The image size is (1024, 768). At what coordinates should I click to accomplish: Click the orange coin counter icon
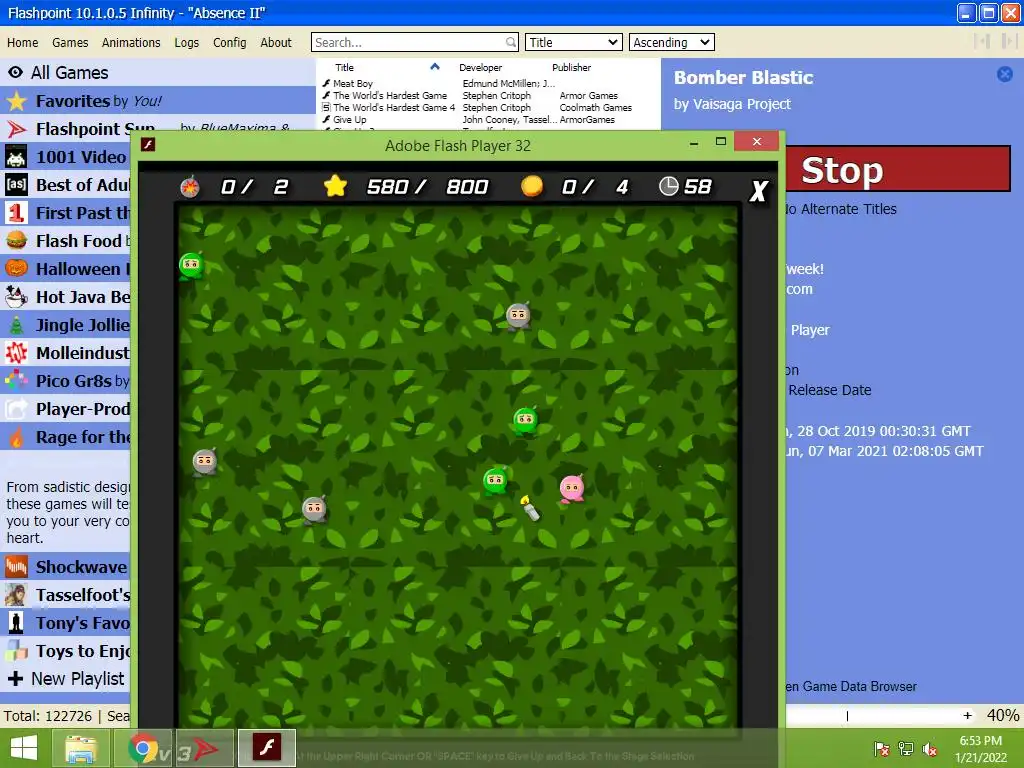tap(532, 186)
